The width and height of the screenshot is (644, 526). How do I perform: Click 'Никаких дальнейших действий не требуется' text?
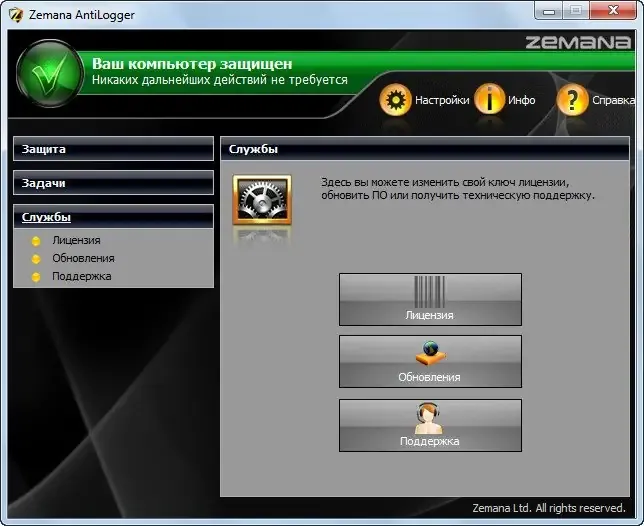pos(220,80)
